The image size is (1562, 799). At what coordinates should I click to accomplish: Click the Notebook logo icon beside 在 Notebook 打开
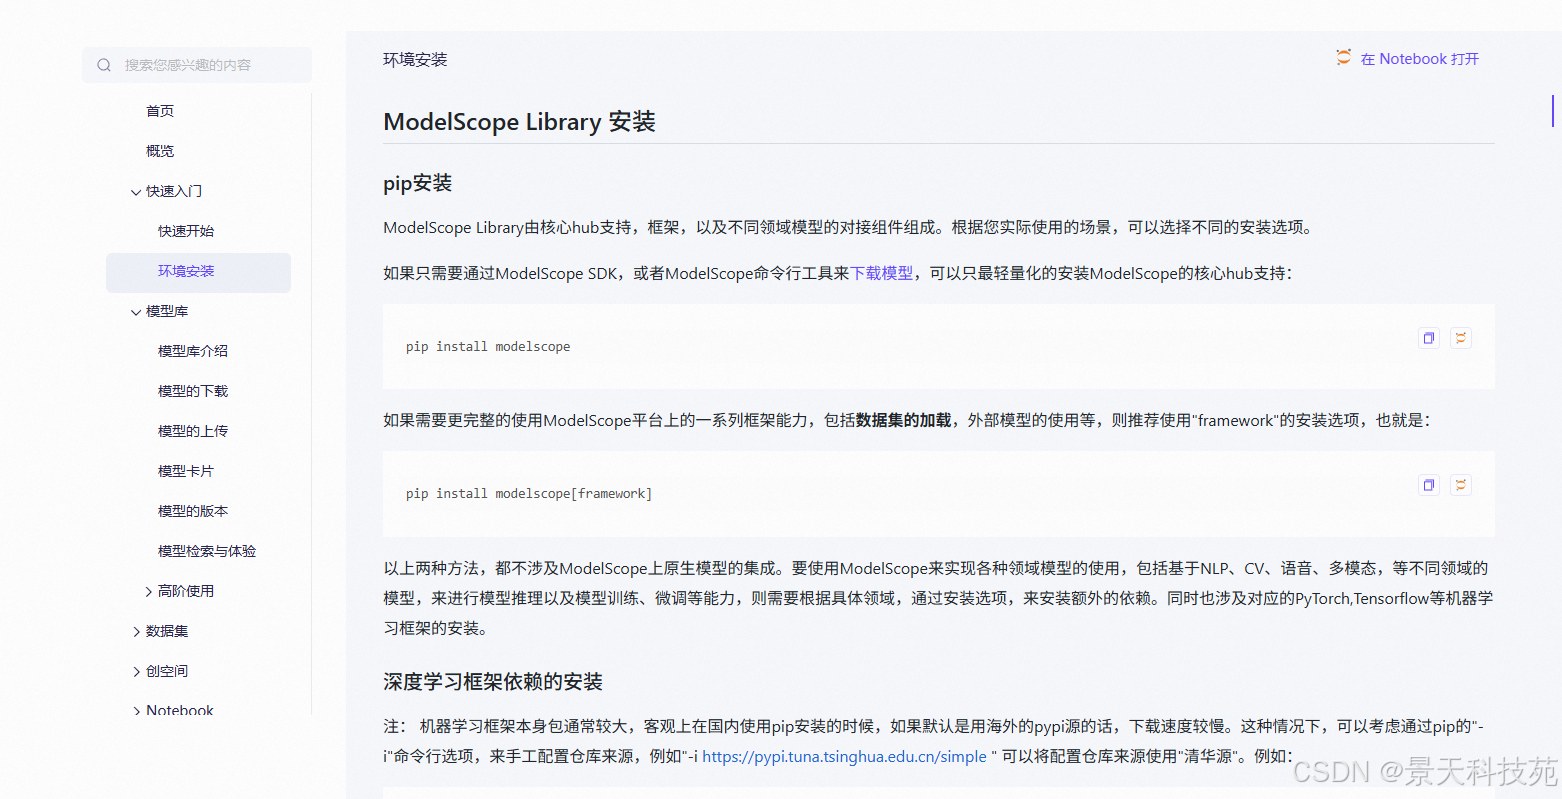point(1344,58)
